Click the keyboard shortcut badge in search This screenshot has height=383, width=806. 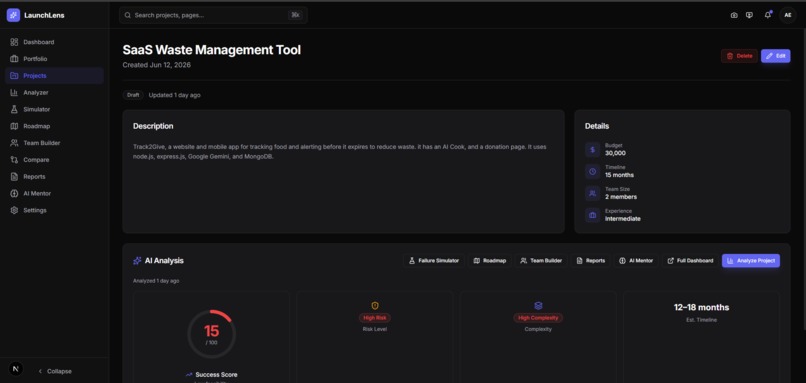295,15
